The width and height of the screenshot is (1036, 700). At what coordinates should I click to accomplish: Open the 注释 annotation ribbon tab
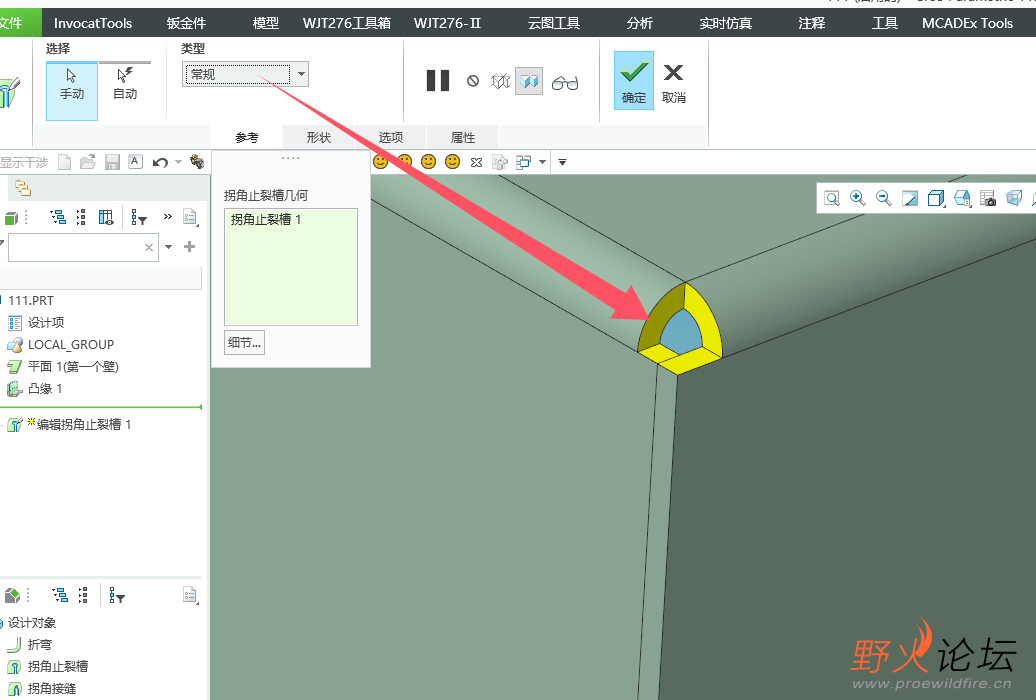point(811,23)
